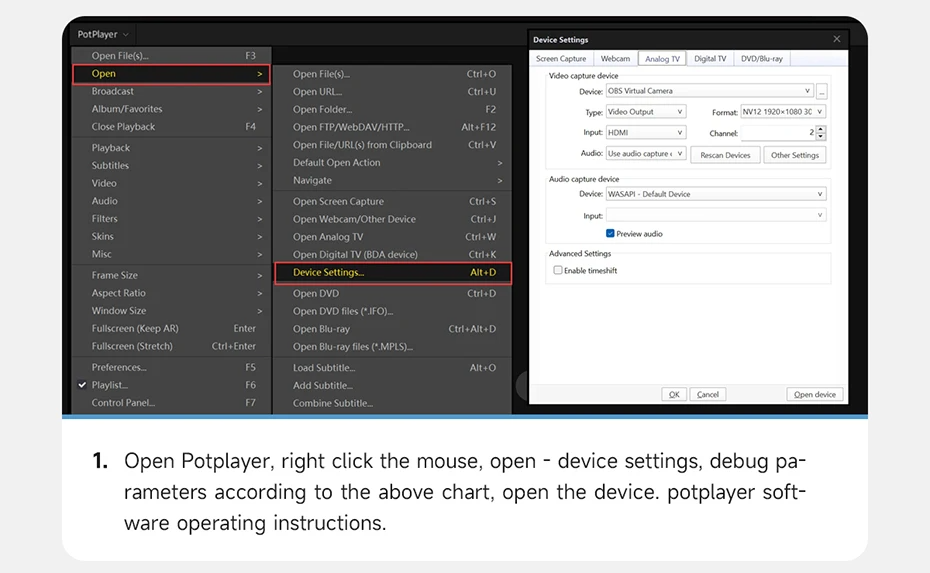The width and height of the screenshot is (930, 573).
Task: Select Open Blu-ray entry
Action: pos(393,329)
